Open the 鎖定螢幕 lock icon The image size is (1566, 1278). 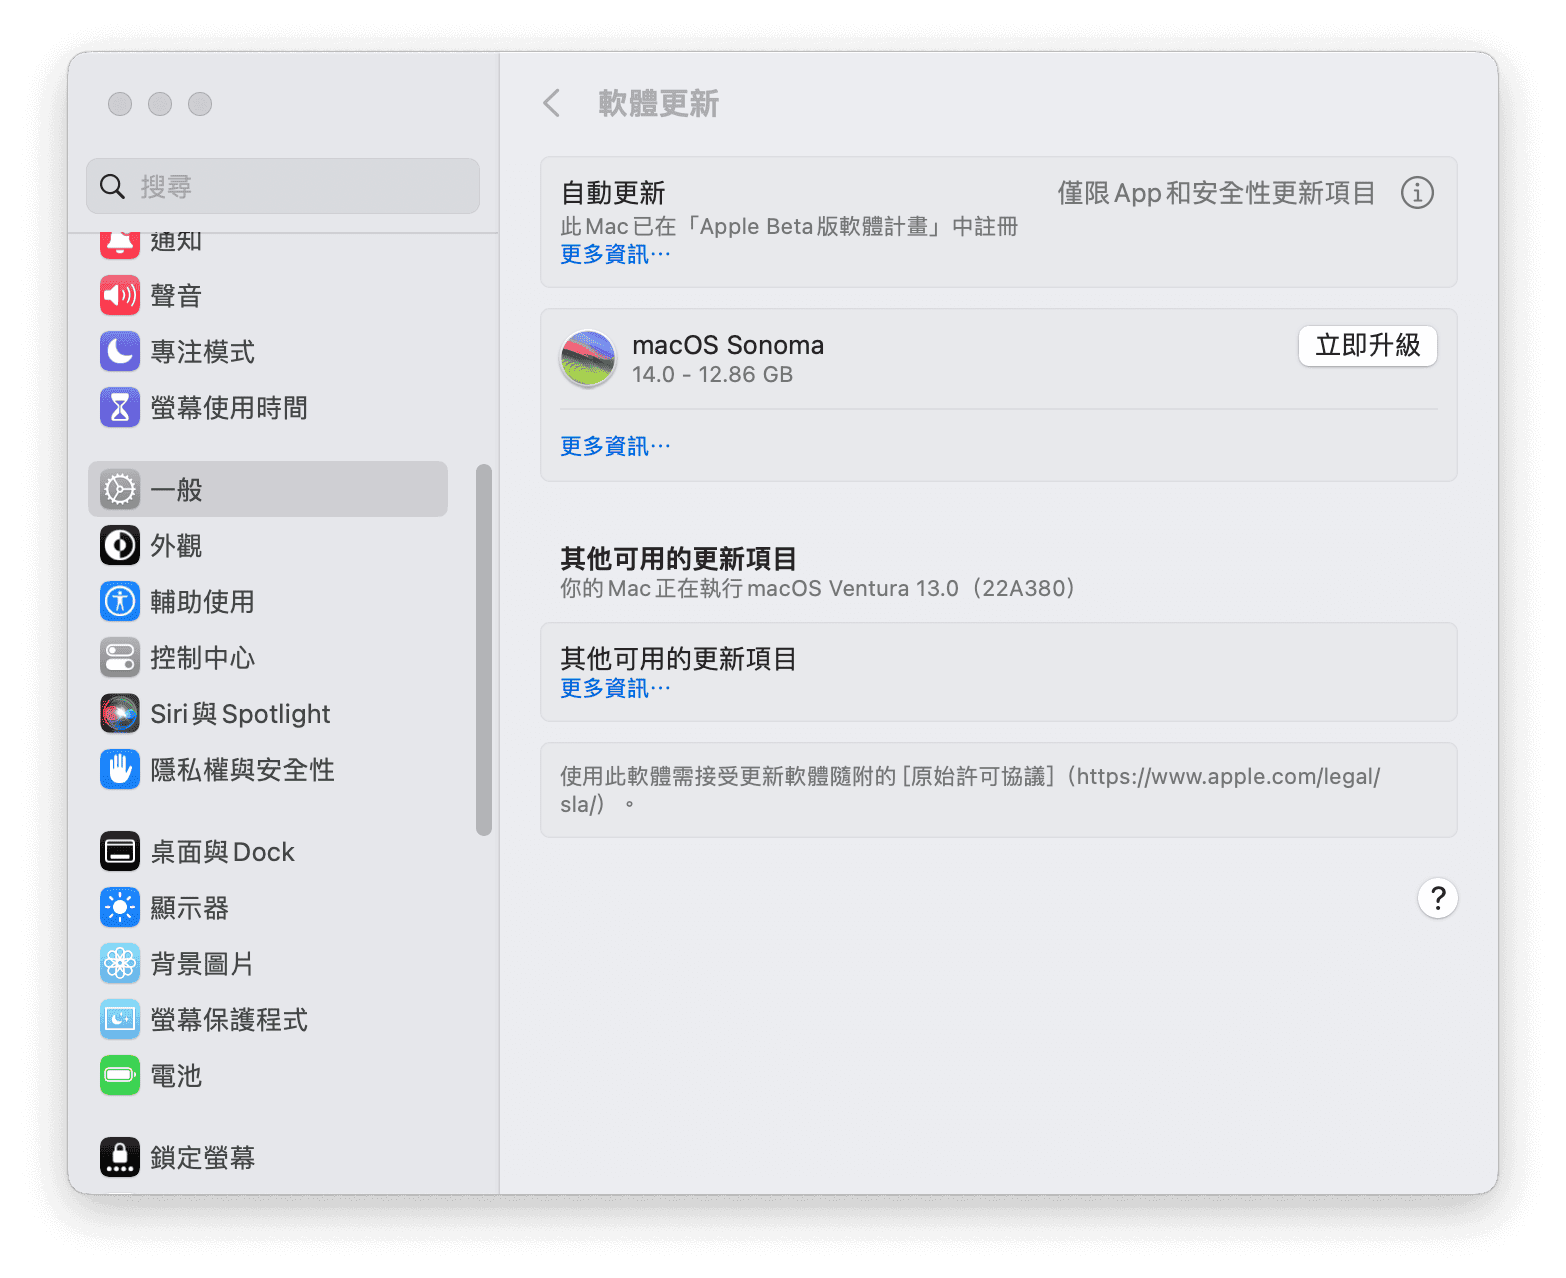click(x=120, y=1157)
